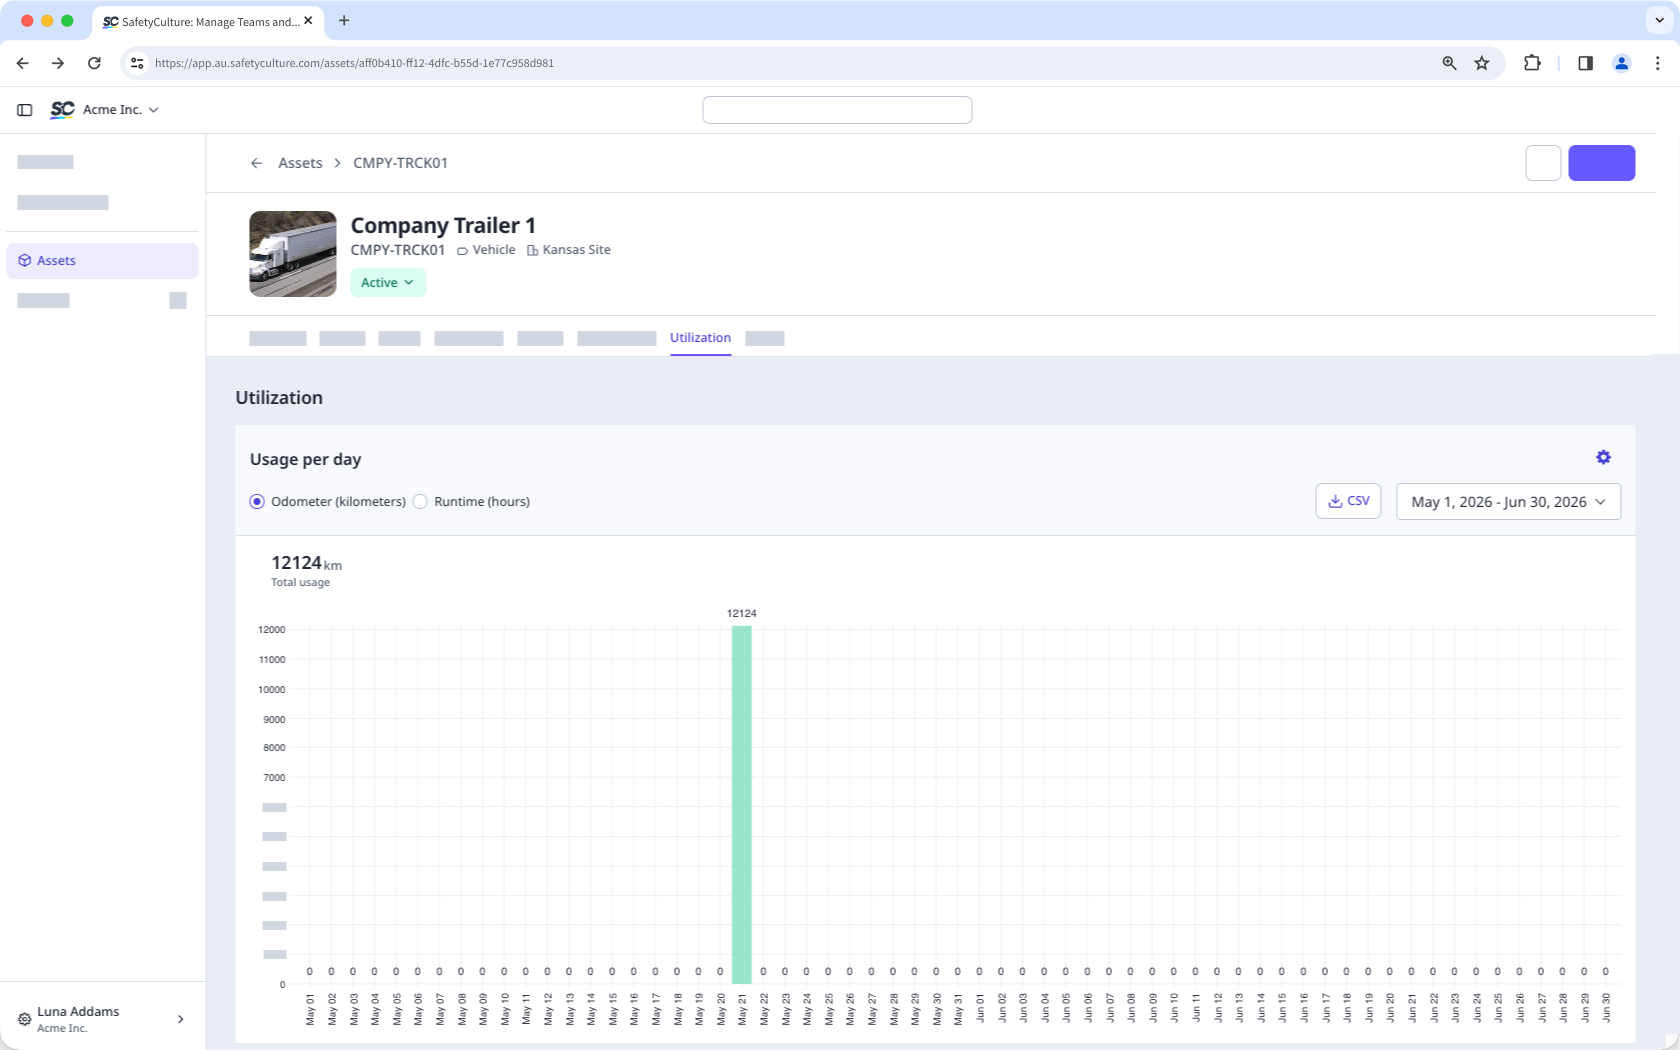This screenshot has height=1050, width=1680.
Task: Expand the tab search chevron at top right
Action: pos(1659,20)
